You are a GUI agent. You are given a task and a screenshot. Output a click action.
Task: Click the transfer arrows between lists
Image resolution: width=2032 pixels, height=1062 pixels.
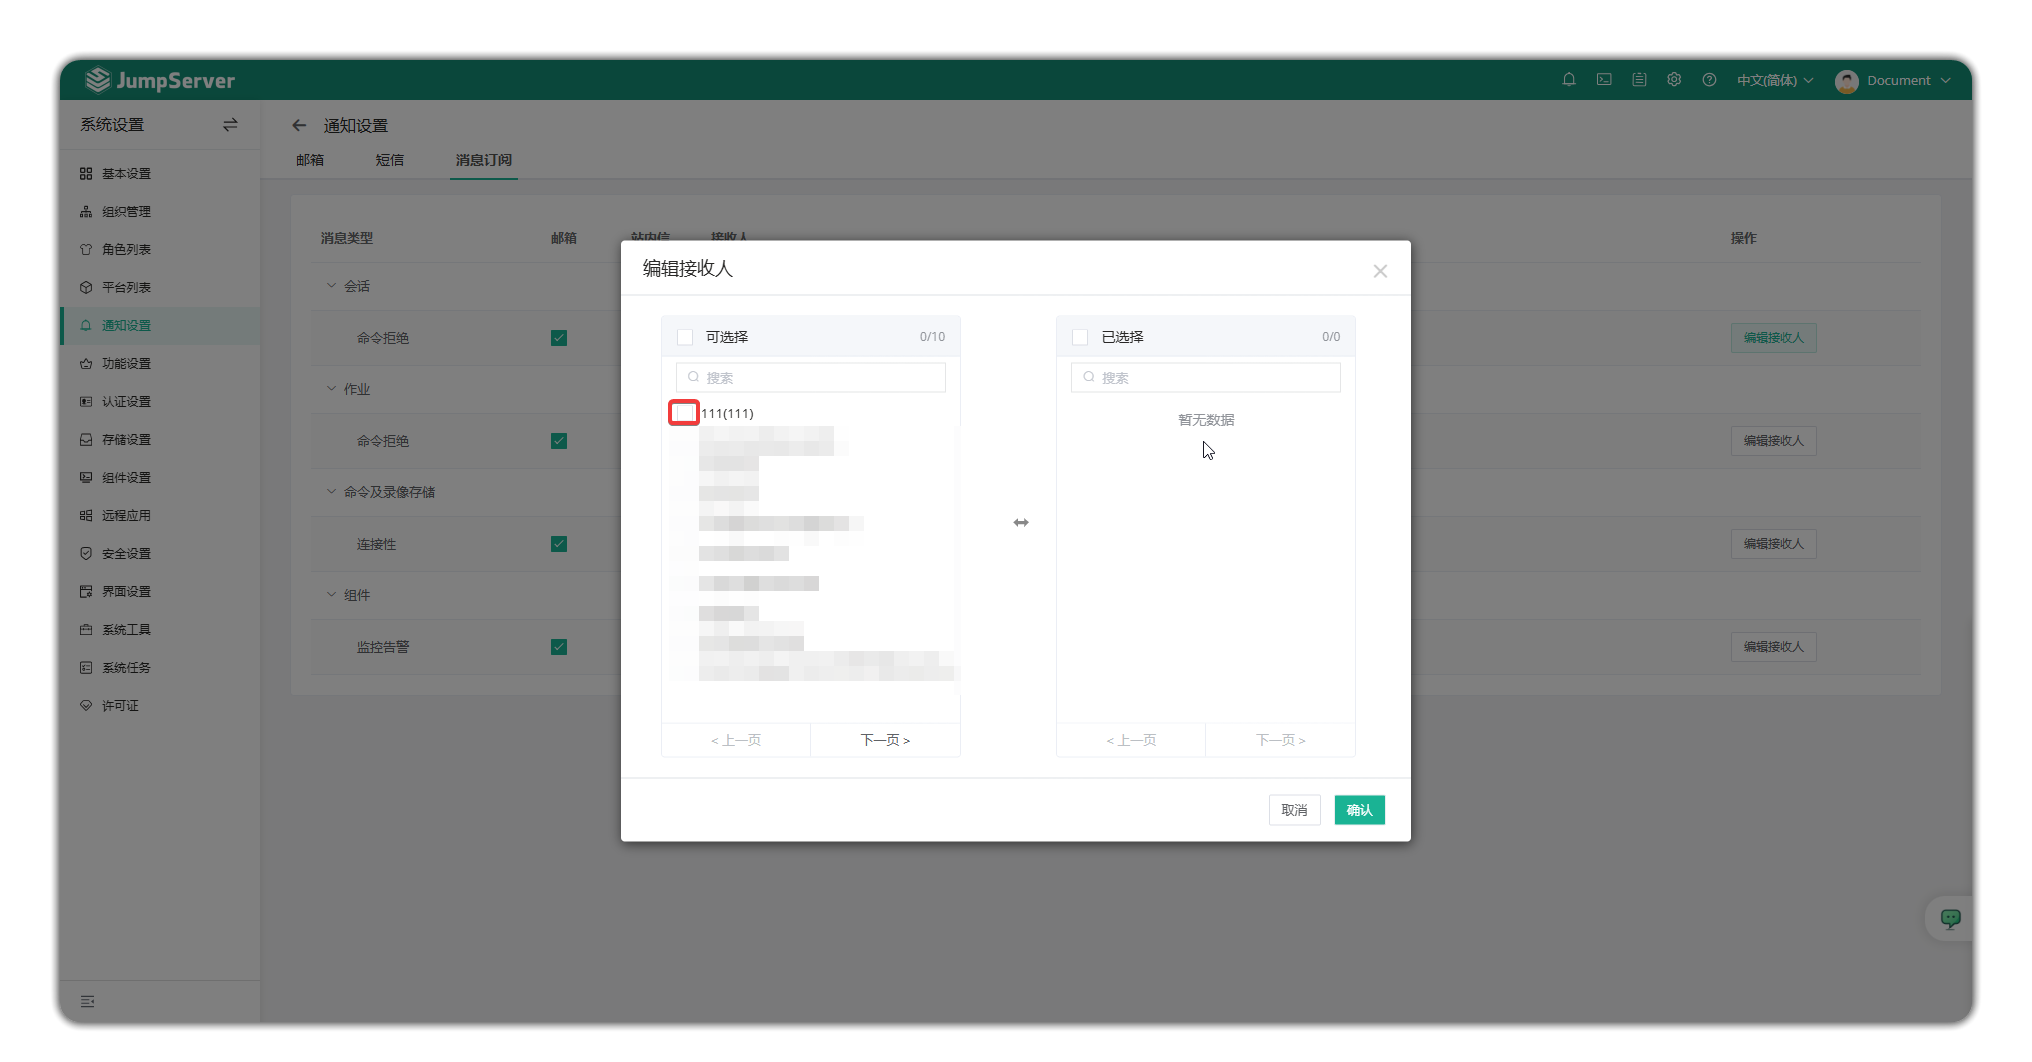point(1021,523)
